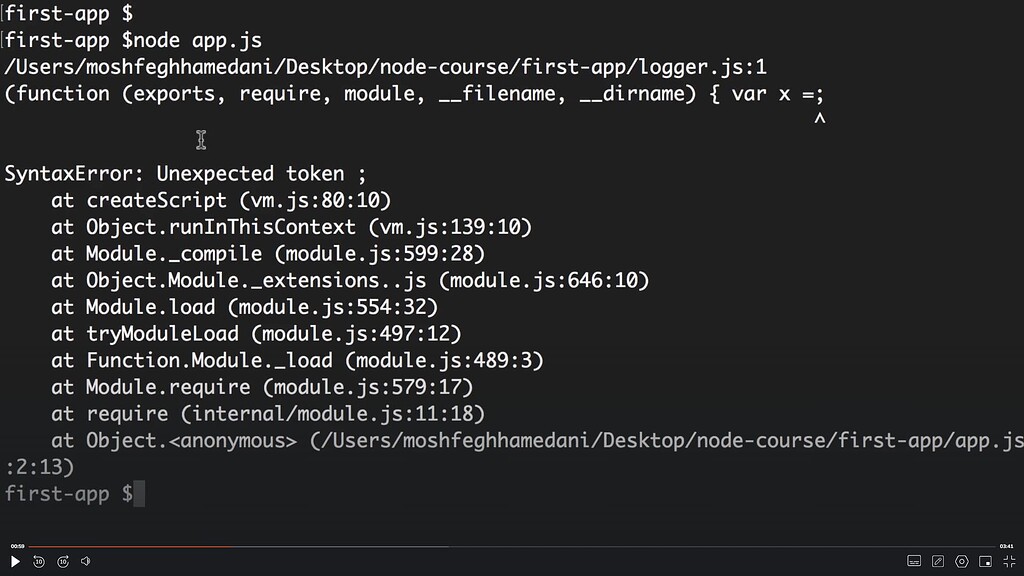1024x576 pixels.
Task: Open the annotation pencil tool
Action: click(x=938, y=561)
